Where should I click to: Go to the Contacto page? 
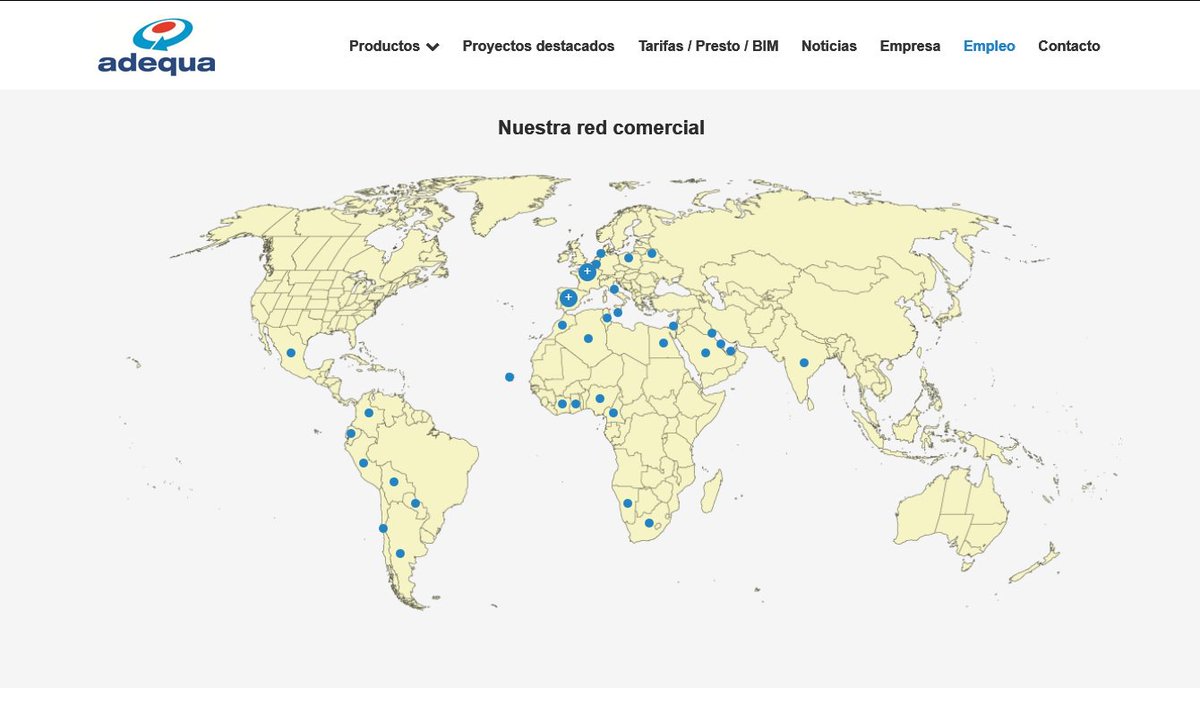click(1069, 46)
